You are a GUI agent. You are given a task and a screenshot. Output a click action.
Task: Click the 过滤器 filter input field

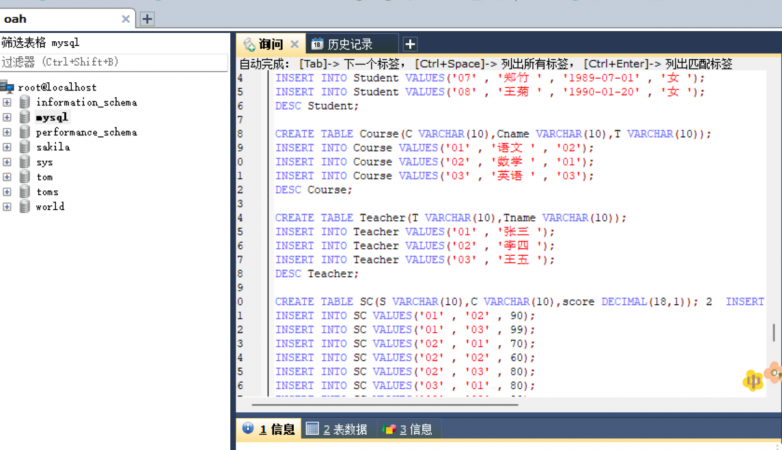(115, 62)
